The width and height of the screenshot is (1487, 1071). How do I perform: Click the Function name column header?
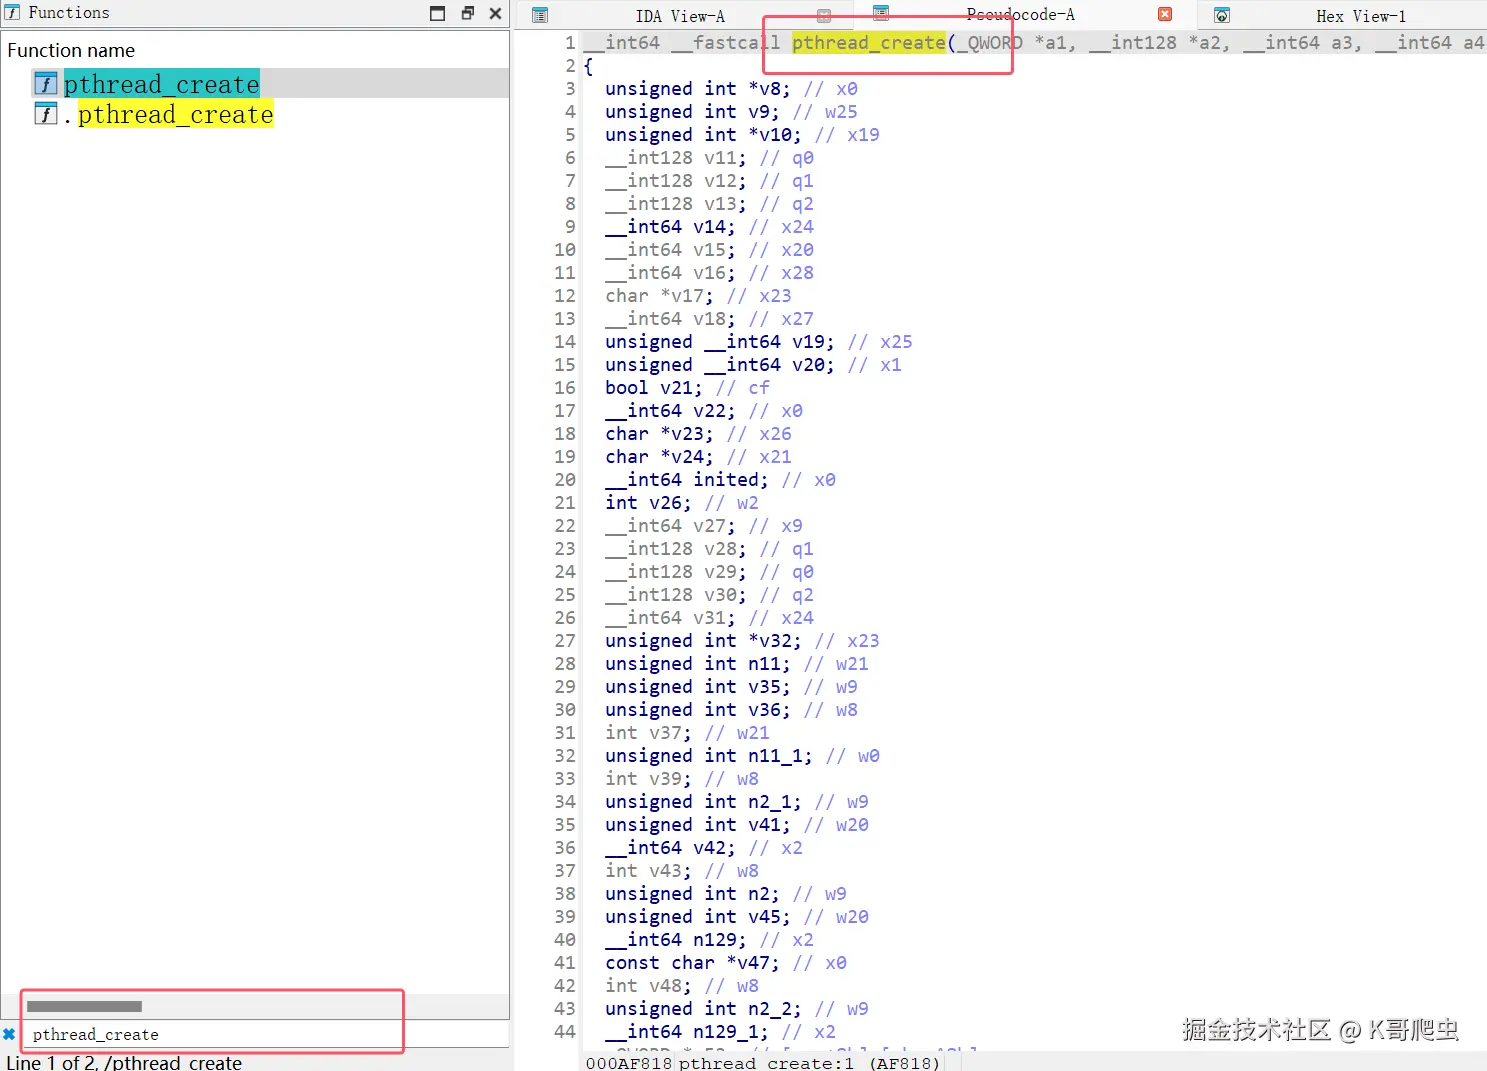(71, 50)
